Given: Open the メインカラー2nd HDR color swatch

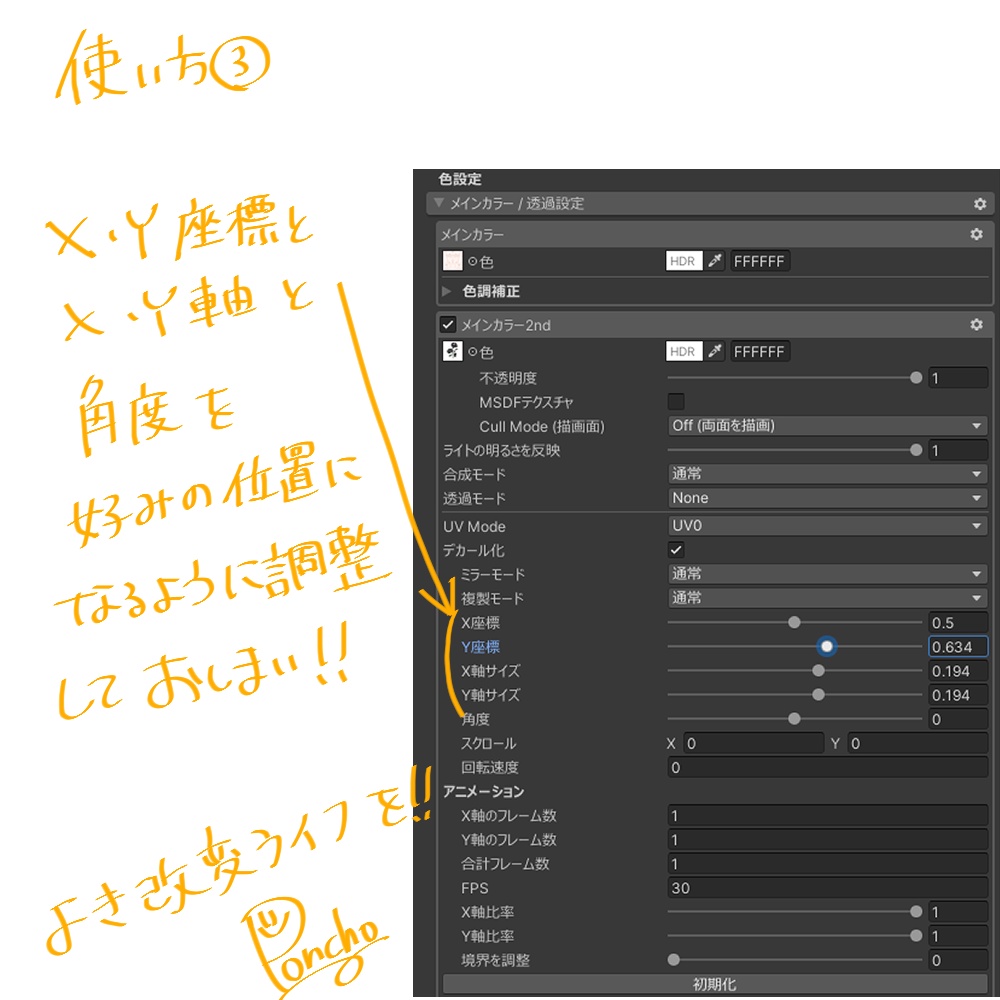Looking at the screenshot, I should pos(684,351).
